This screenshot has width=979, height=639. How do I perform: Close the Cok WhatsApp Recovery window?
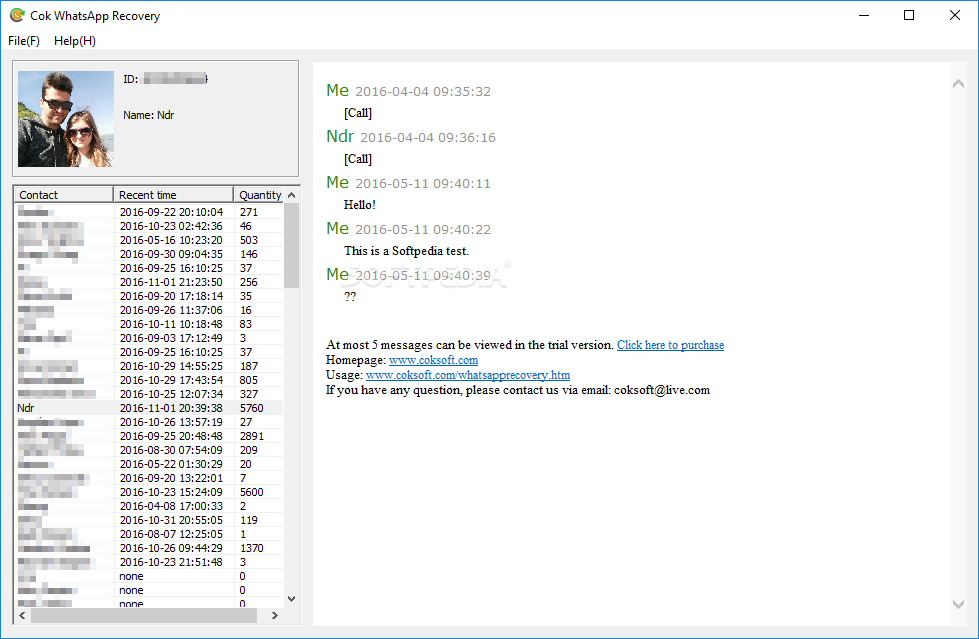955,15
